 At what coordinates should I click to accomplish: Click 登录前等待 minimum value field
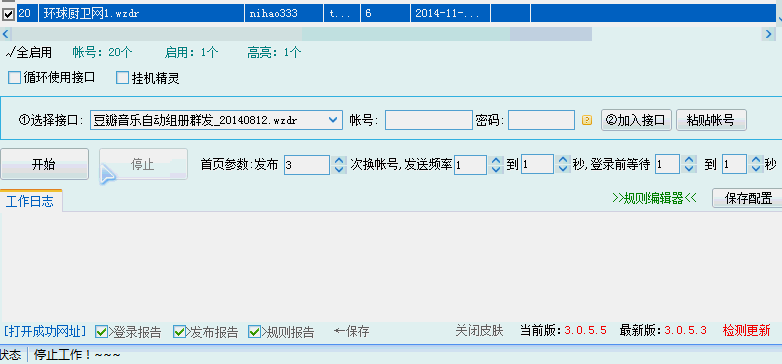tap(668, 165)
